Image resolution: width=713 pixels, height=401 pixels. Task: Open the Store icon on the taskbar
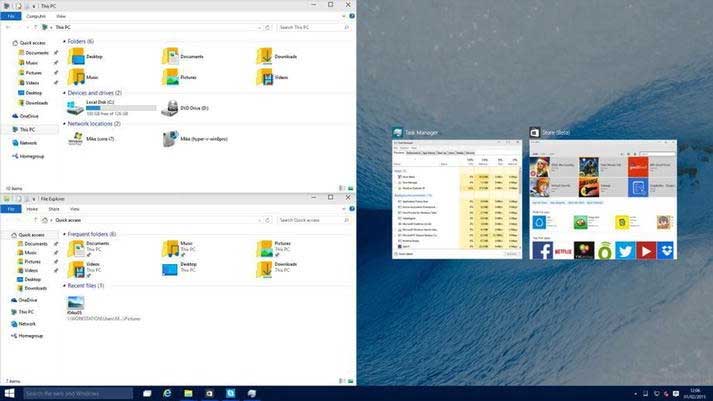coord(209,393)
